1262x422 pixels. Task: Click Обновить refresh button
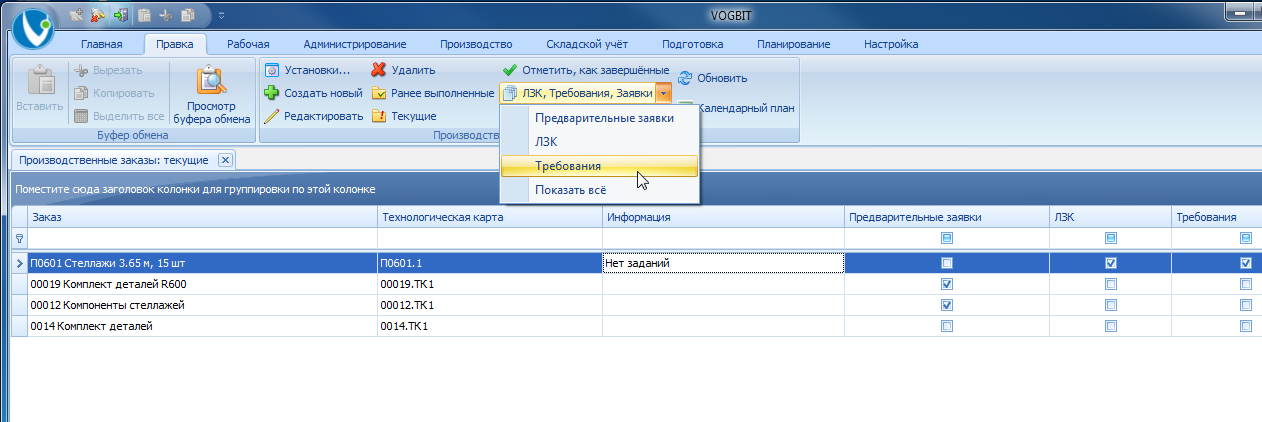coord(712,78)
